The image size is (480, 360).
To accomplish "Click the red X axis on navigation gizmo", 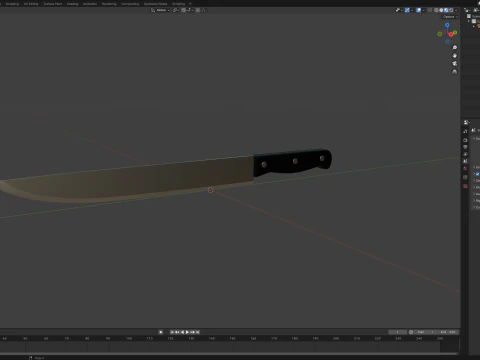I will pyautogui.click(x=451, y=34).
